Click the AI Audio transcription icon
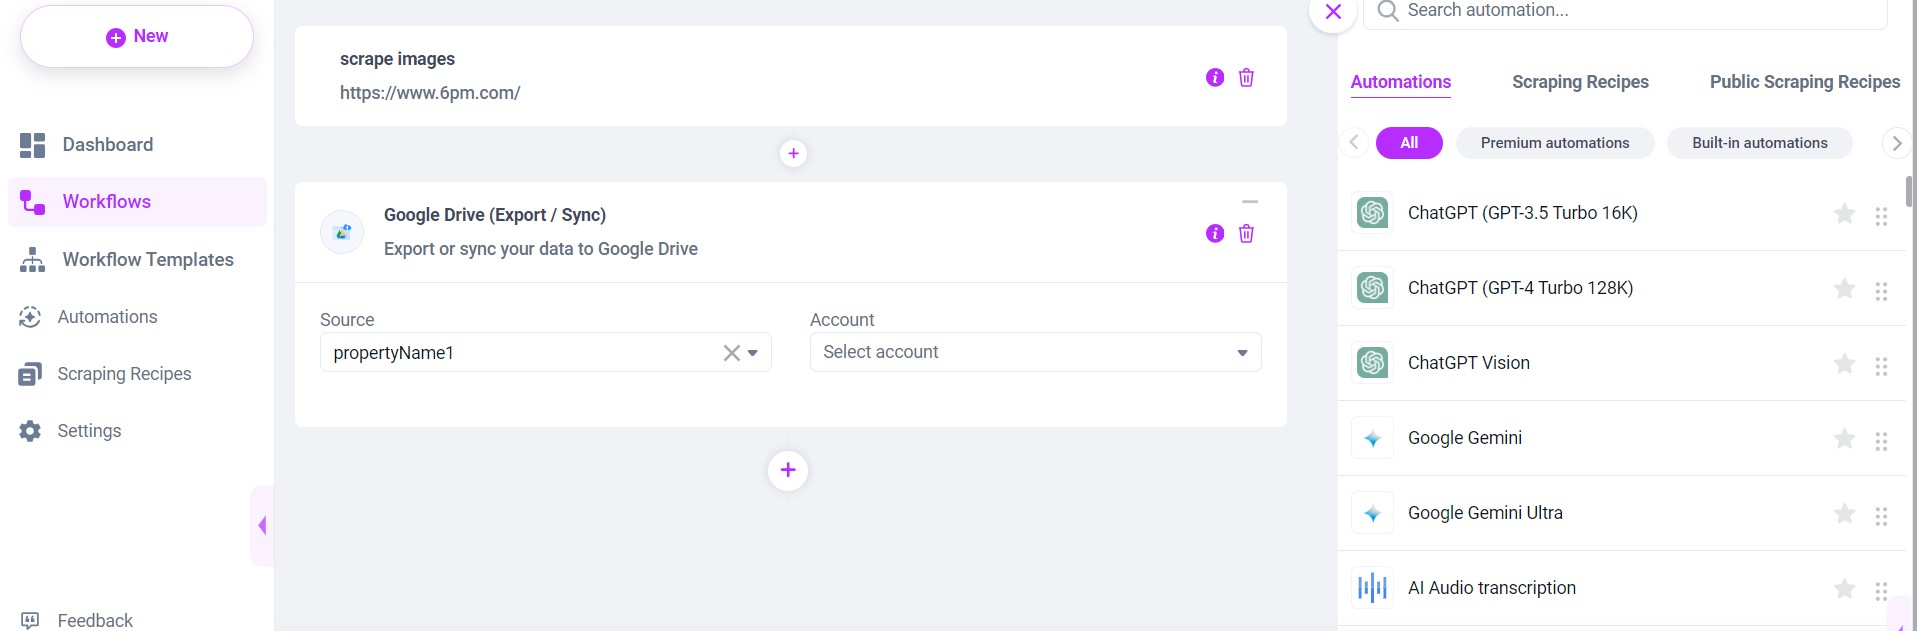This screenshot has width=1917, height=631. point(1372,588)
